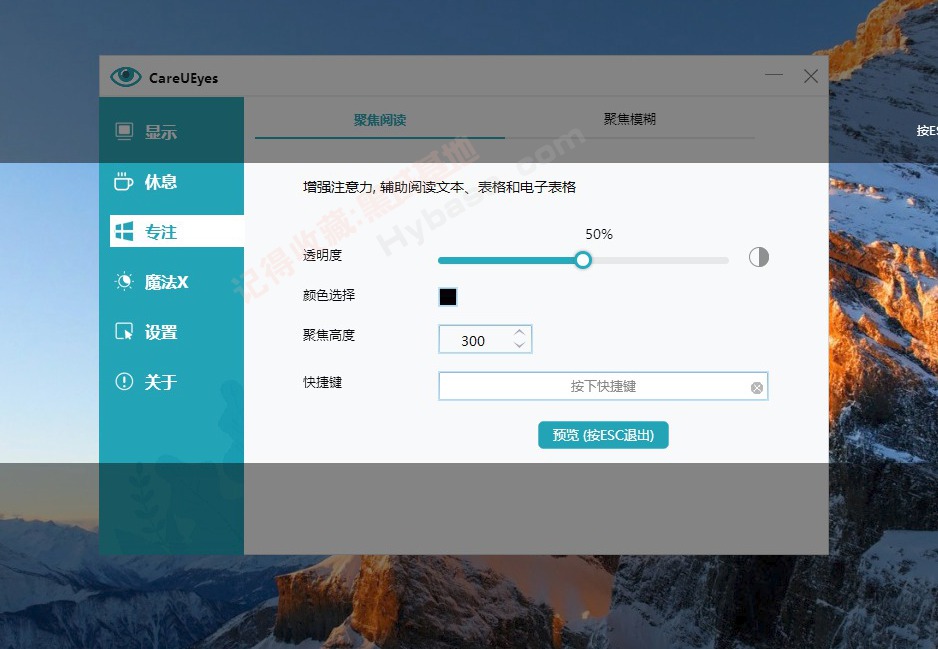Viewport: 938px width, 649px height.
Task: Open the 颜色选择 black color swatch
Action: click(x=447, y=296)
